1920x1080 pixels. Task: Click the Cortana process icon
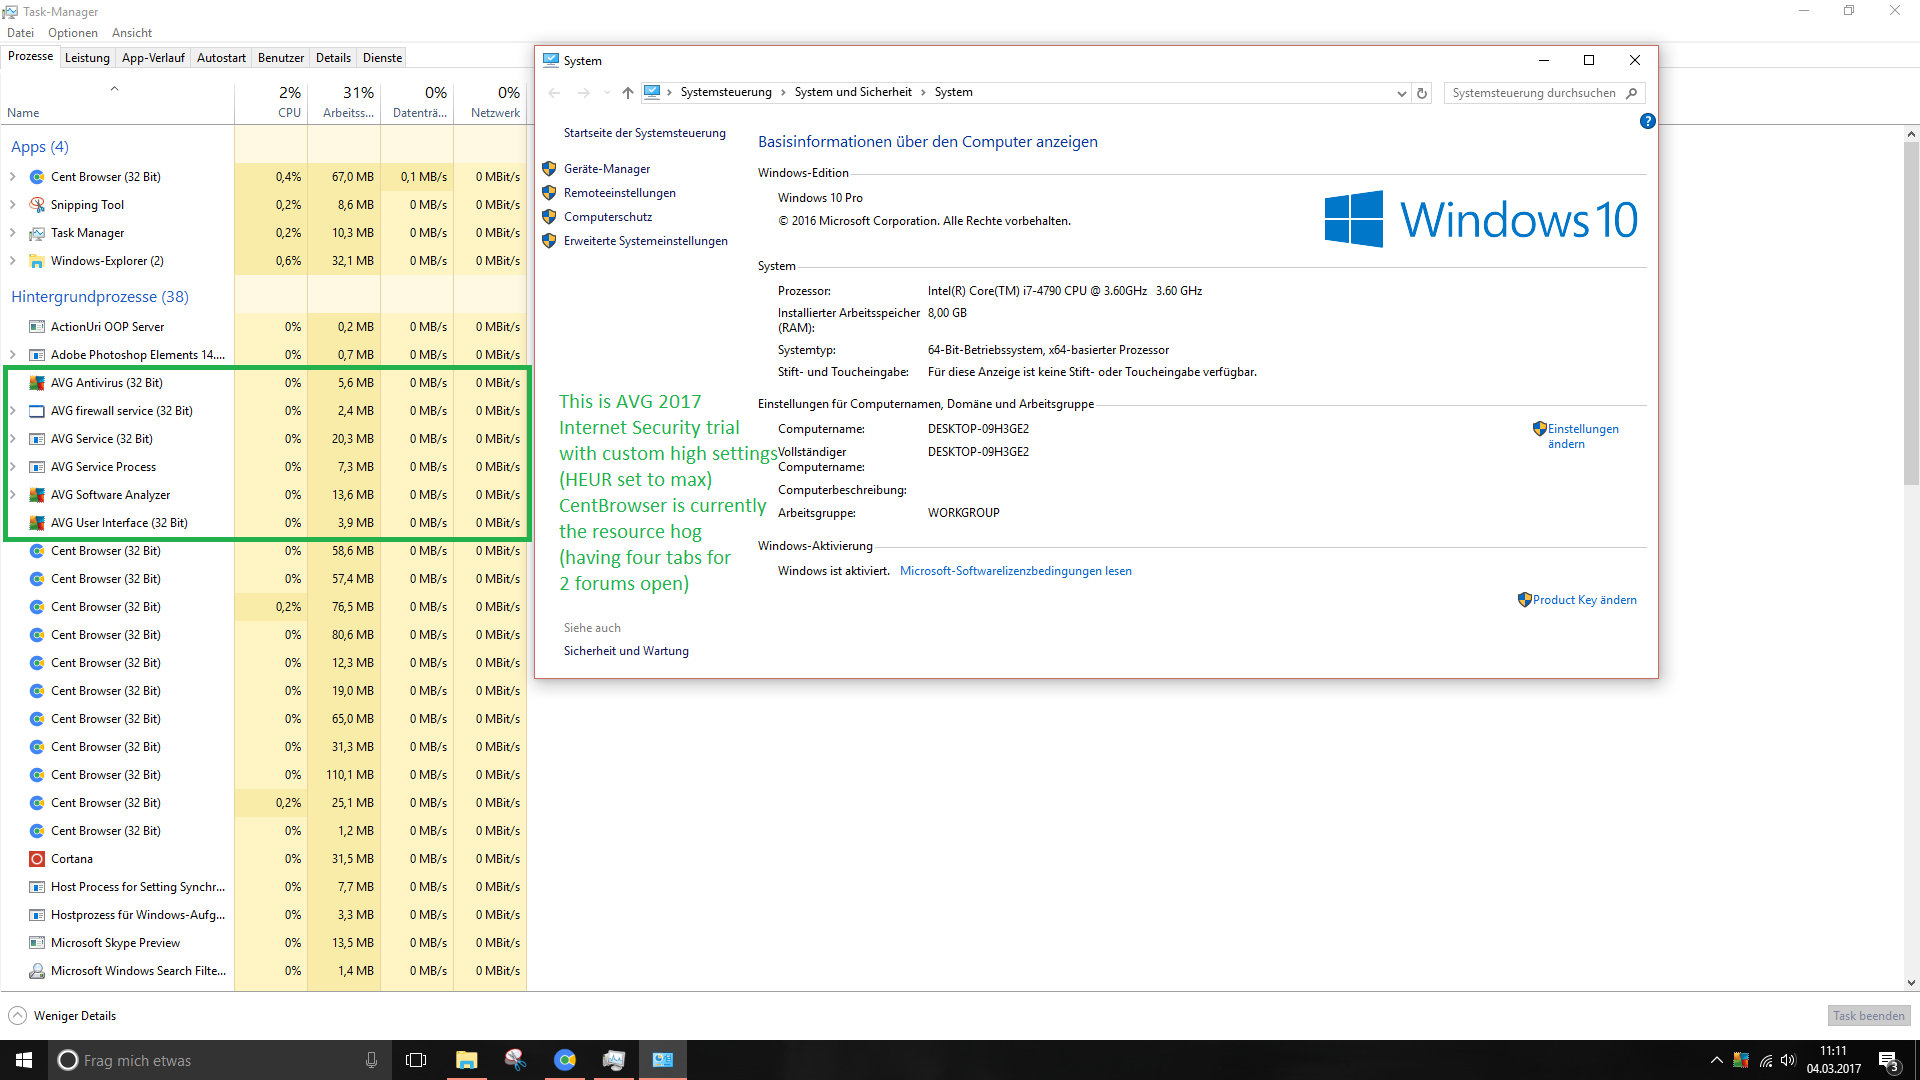(37, 859)
